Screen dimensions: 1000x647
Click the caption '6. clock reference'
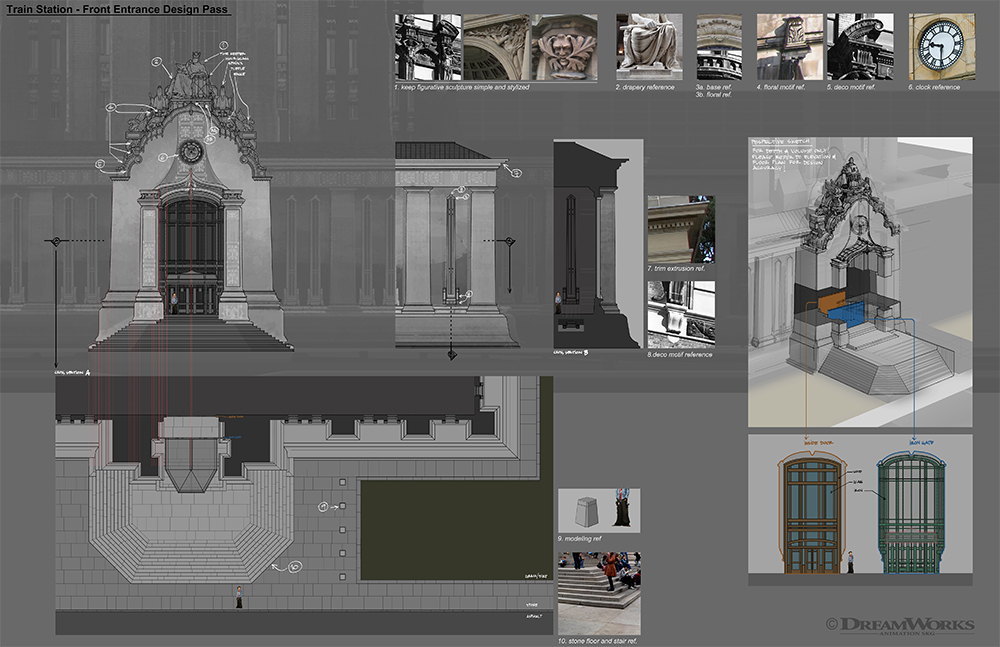(x=934, y=87)
